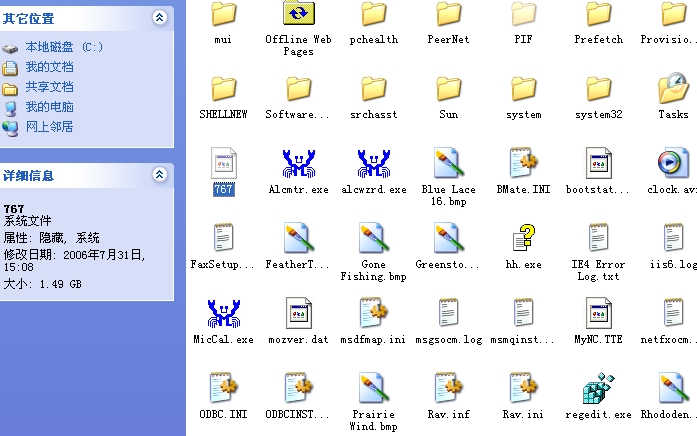Click the Alcmtr.exe Realtek crab icon
Viewport: 697px width, 436px height.
click(298, 164)
